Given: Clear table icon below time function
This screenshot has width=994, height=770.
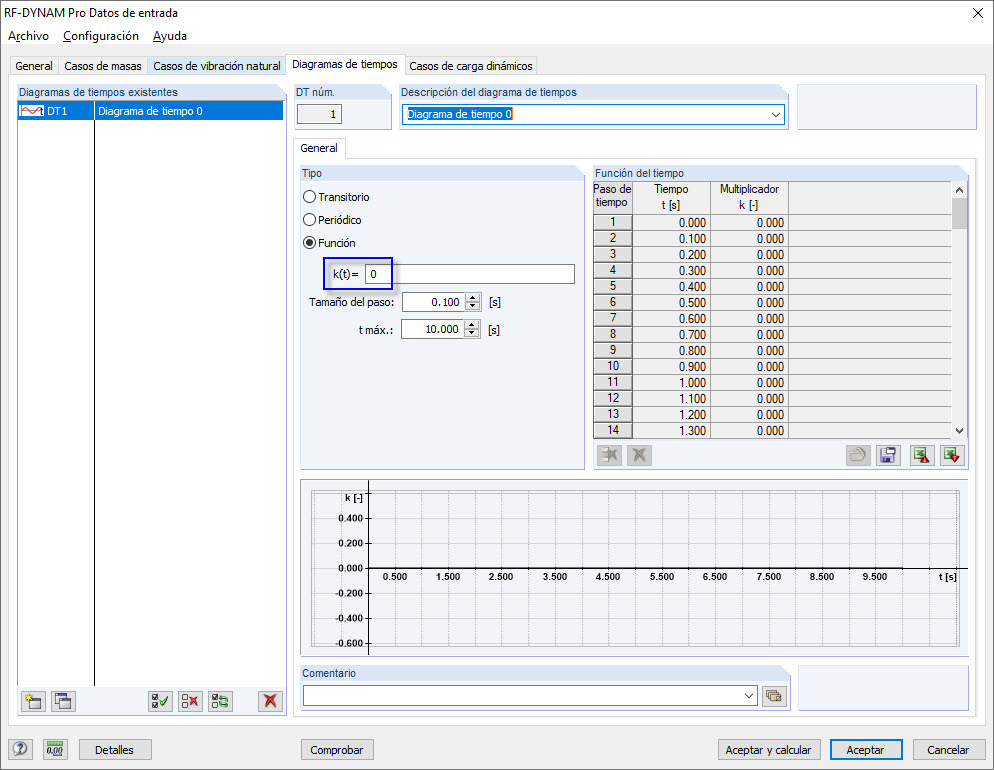Looking at the screenshot, I should (x=639, y=455).
